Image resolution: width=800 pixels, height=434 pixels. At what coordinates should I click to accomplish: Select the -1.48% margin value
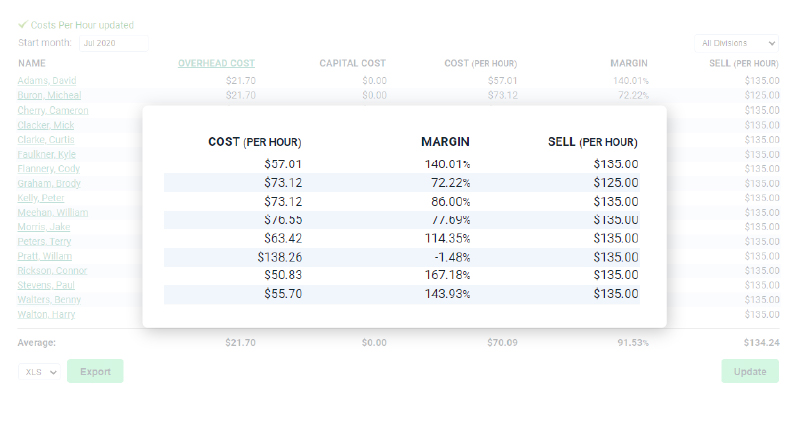pos(452,257)
